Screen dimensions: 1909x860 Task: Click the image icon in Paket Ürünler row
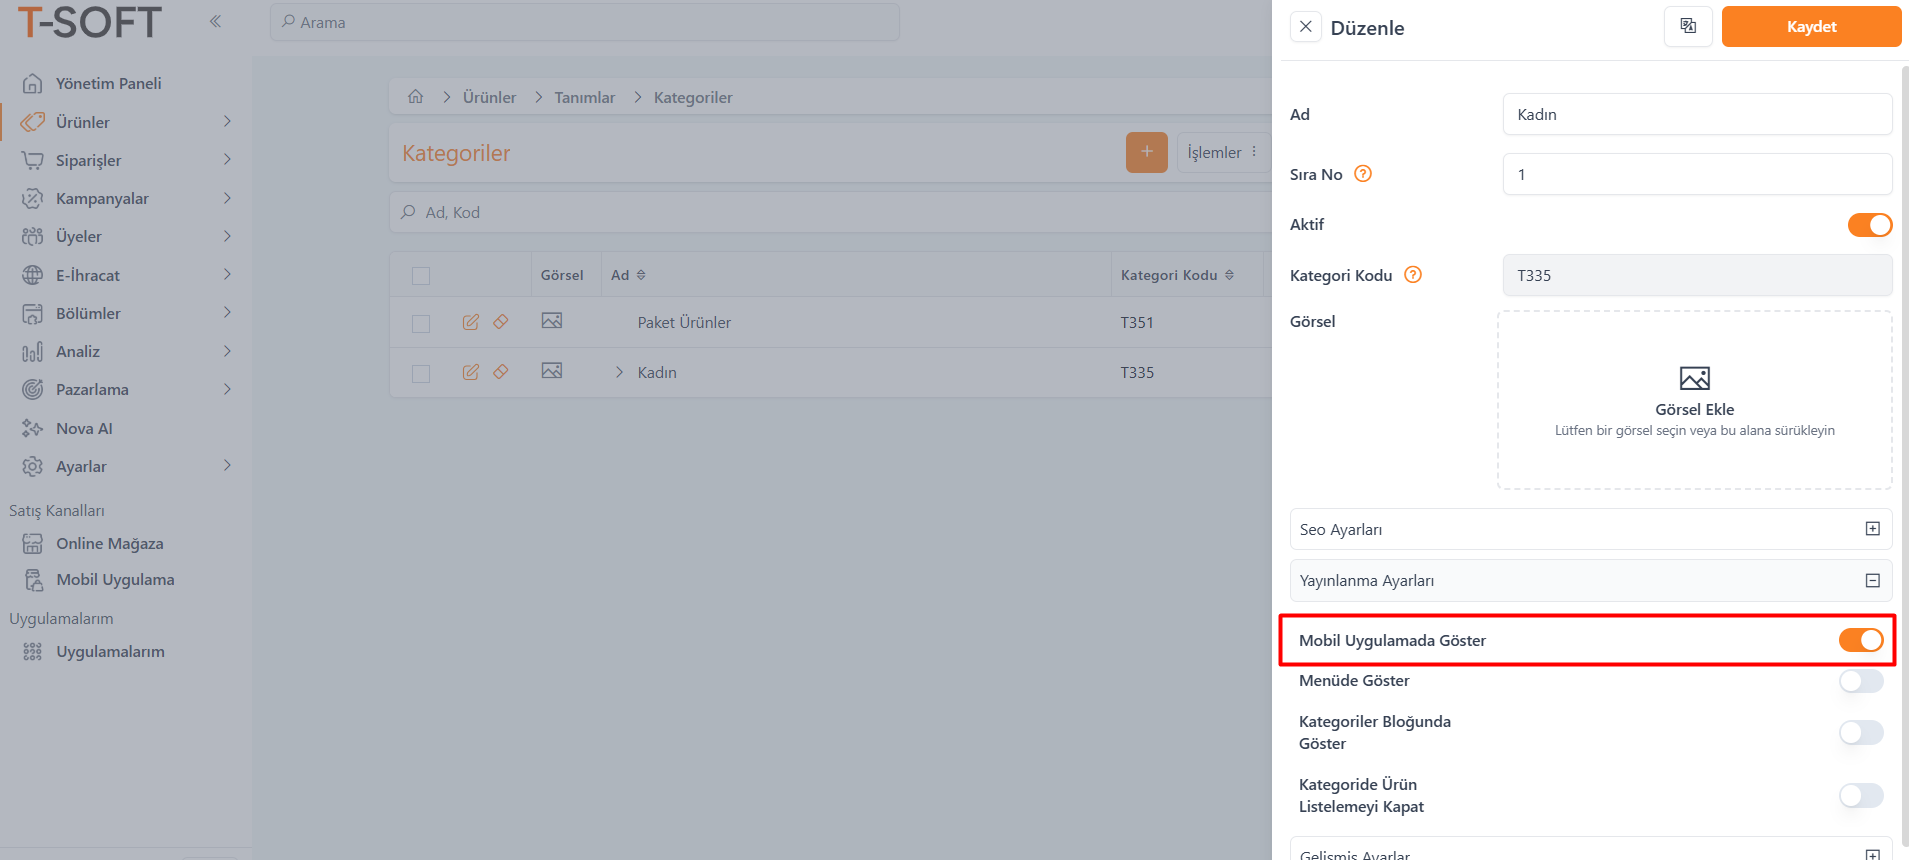click(x=552, y=321)
